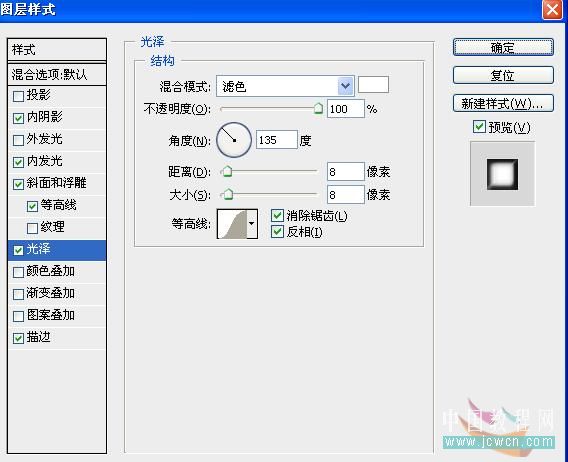Select the 样式 styles header item

click(x=57, y=50)
